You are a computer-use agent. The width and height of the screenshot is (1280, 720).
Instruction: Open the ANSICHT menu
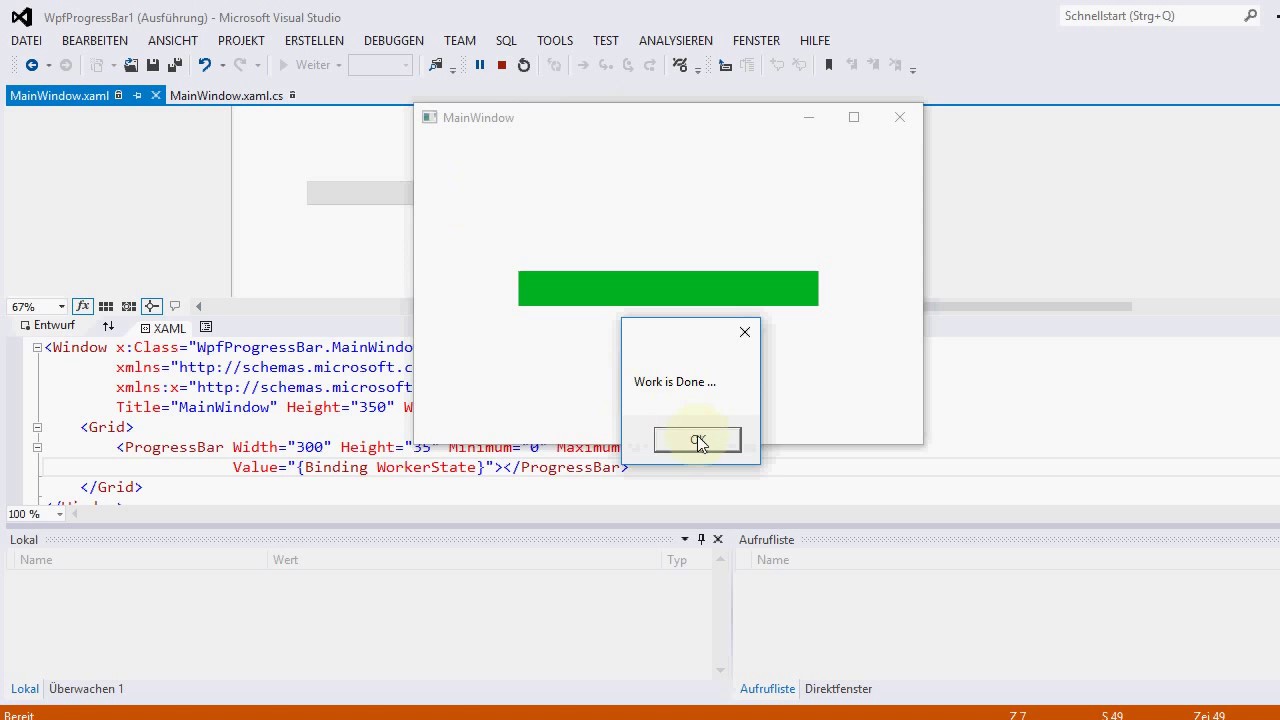click(x=173, y=41)
